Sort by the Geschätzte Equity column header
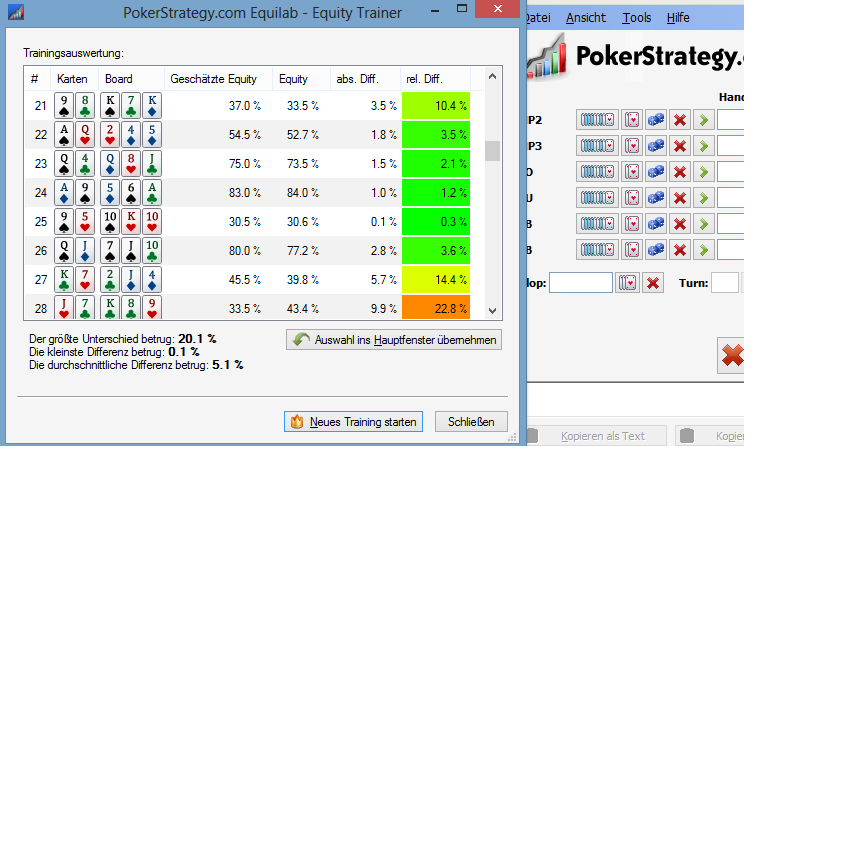Viewport: 855px width, 850px height. point(218,79)
